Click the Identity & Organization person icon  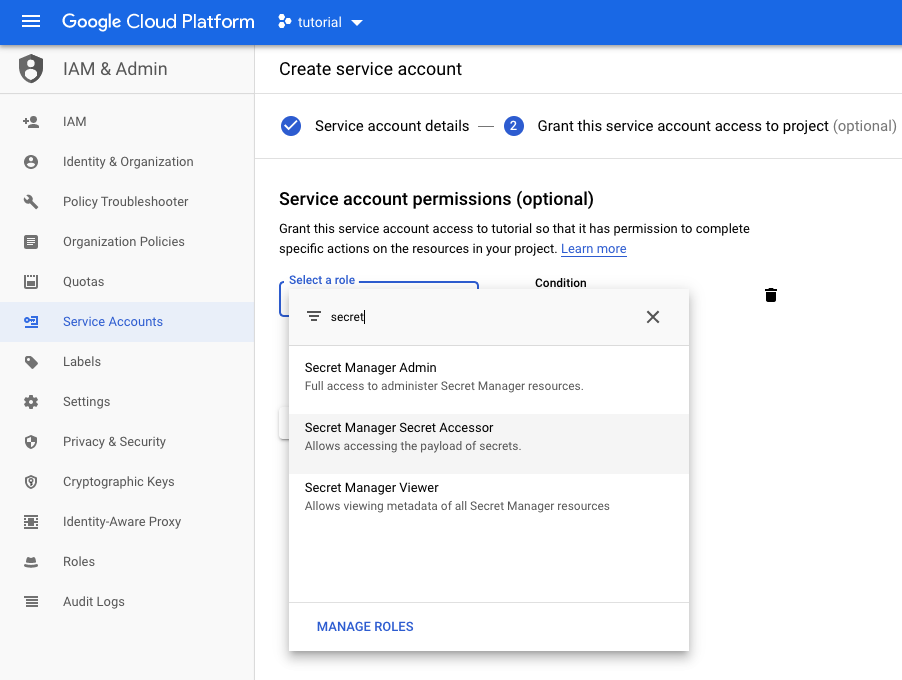coord(31,162)
